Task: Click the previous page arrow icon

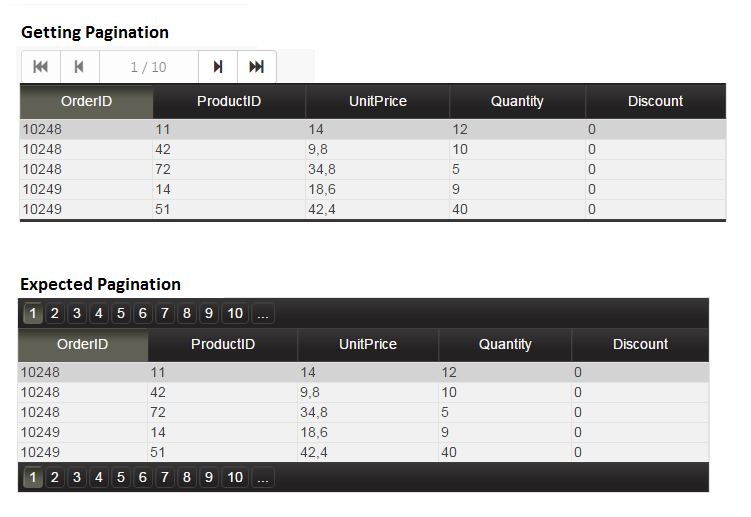Action: [80, 67]
